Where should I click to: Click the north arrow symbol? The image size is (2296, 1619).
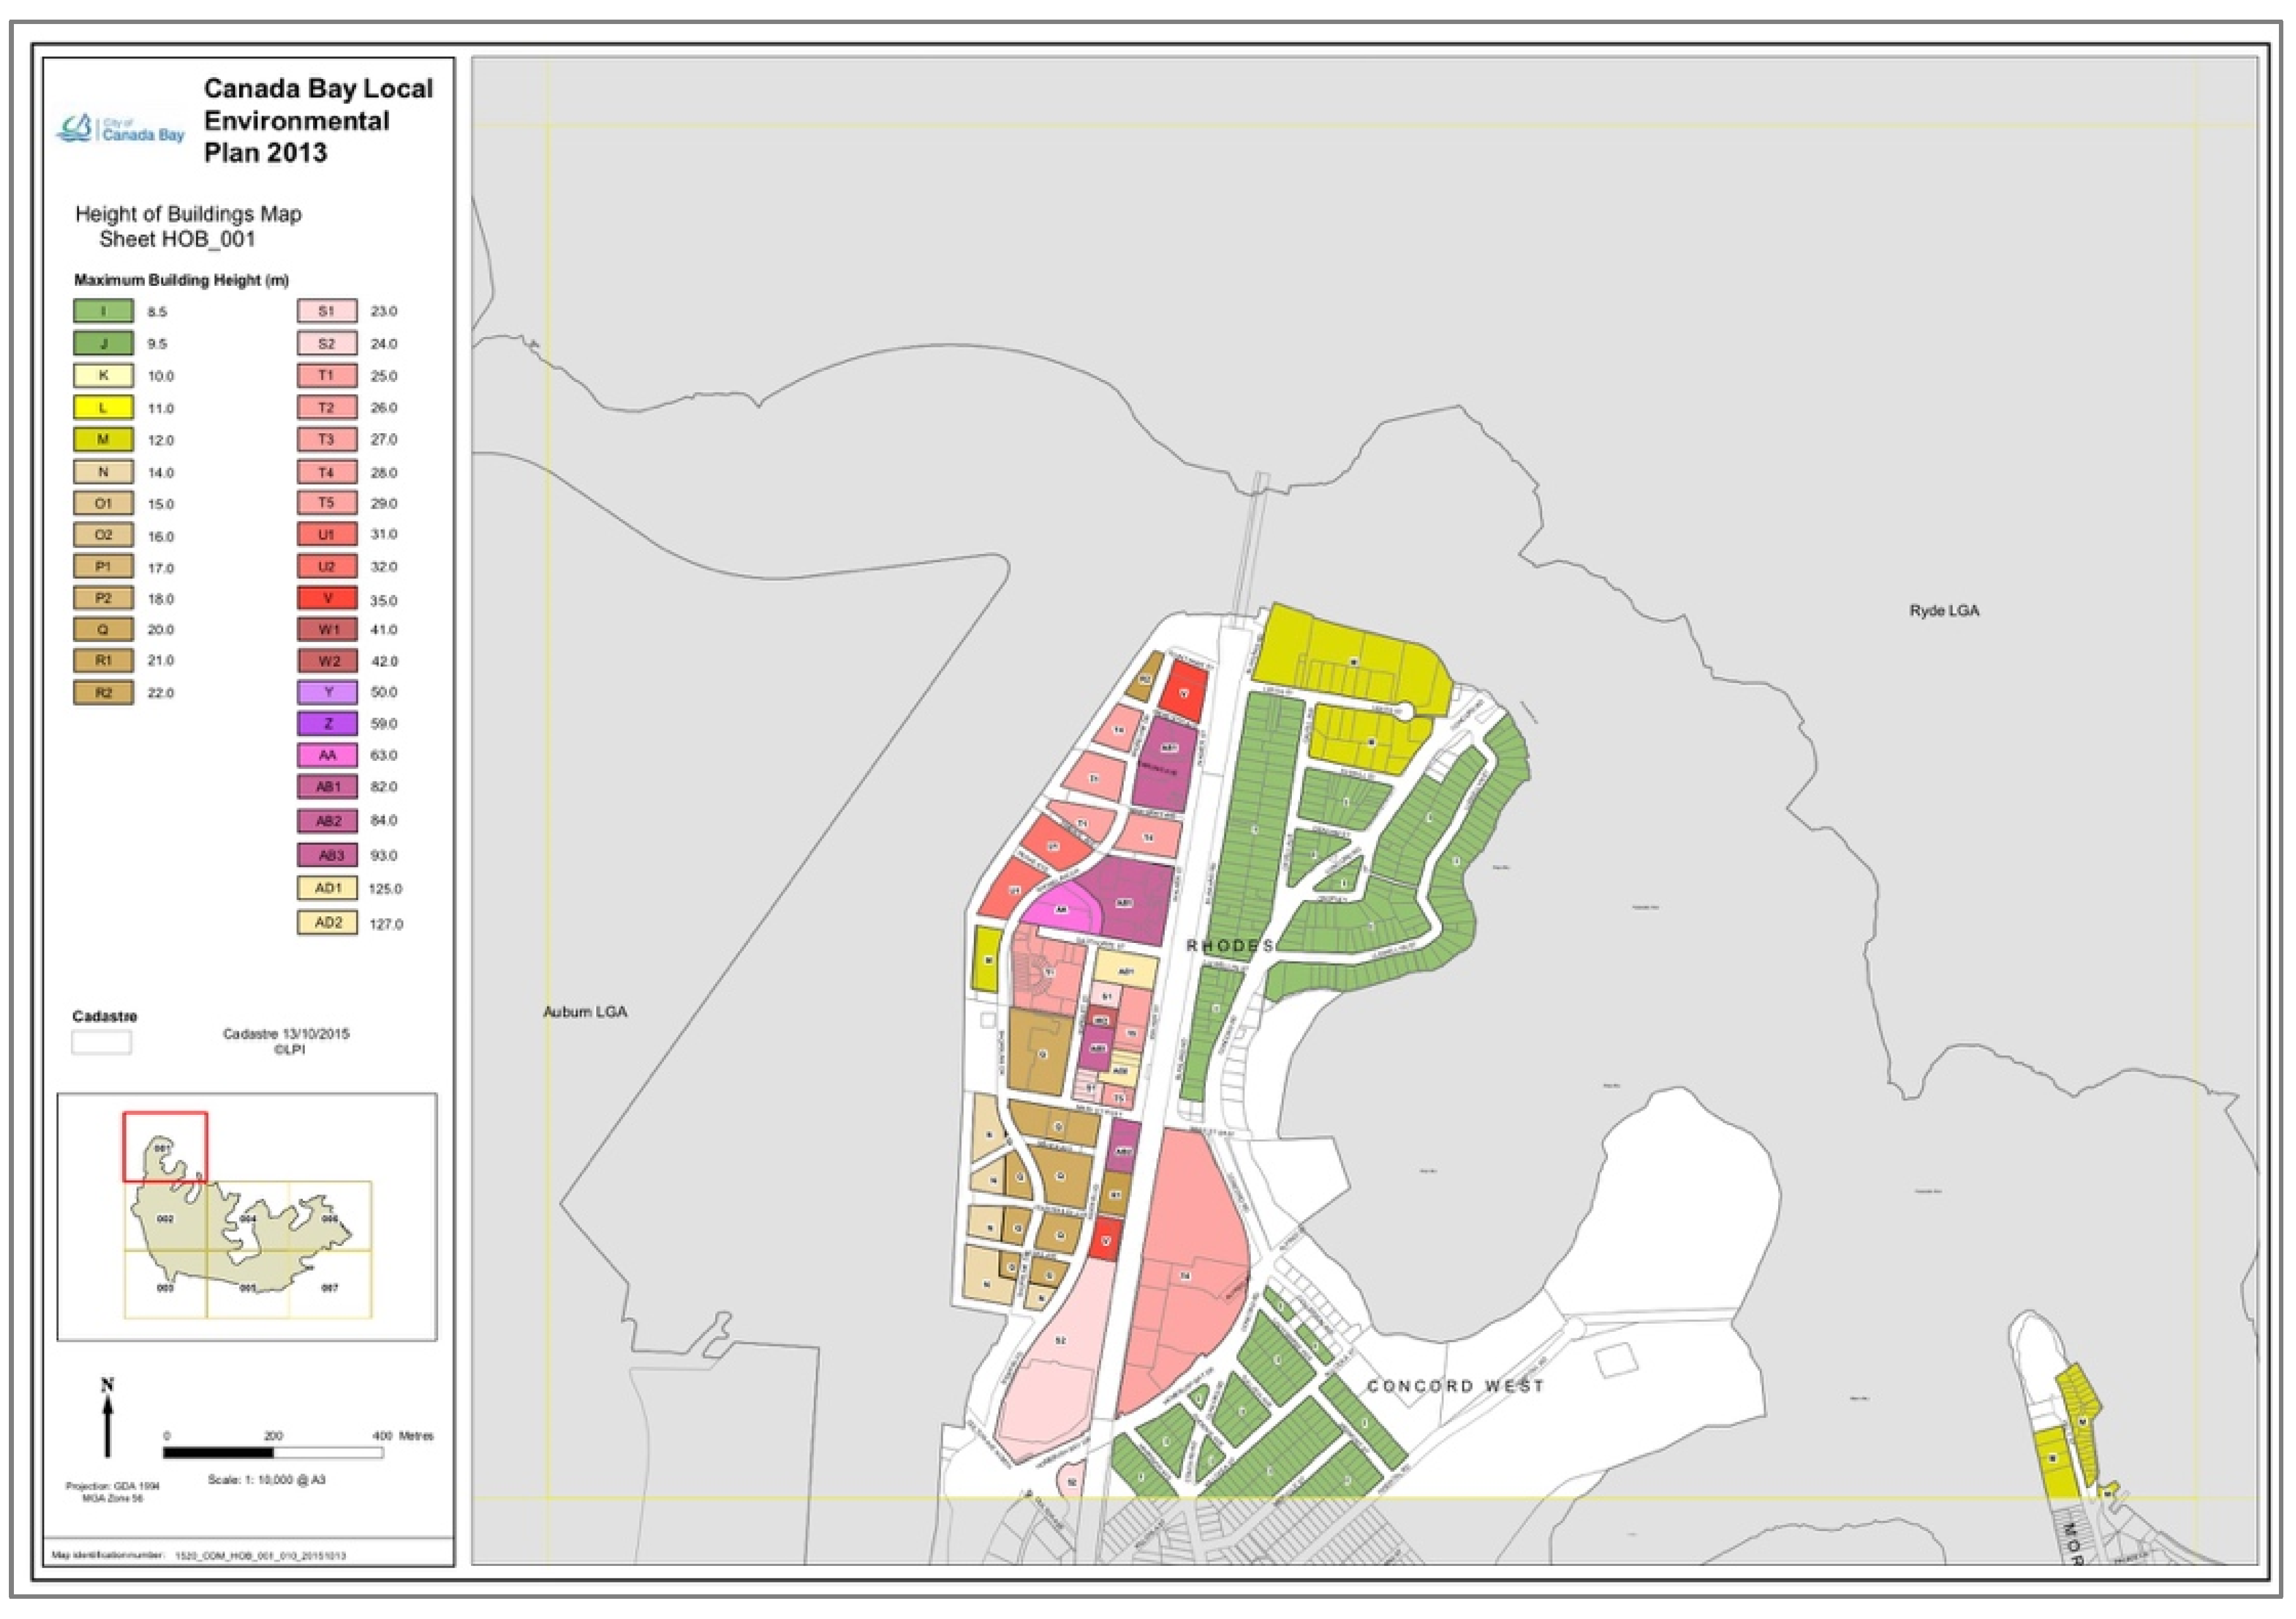pyautogui.click(x=108, y=1421)
